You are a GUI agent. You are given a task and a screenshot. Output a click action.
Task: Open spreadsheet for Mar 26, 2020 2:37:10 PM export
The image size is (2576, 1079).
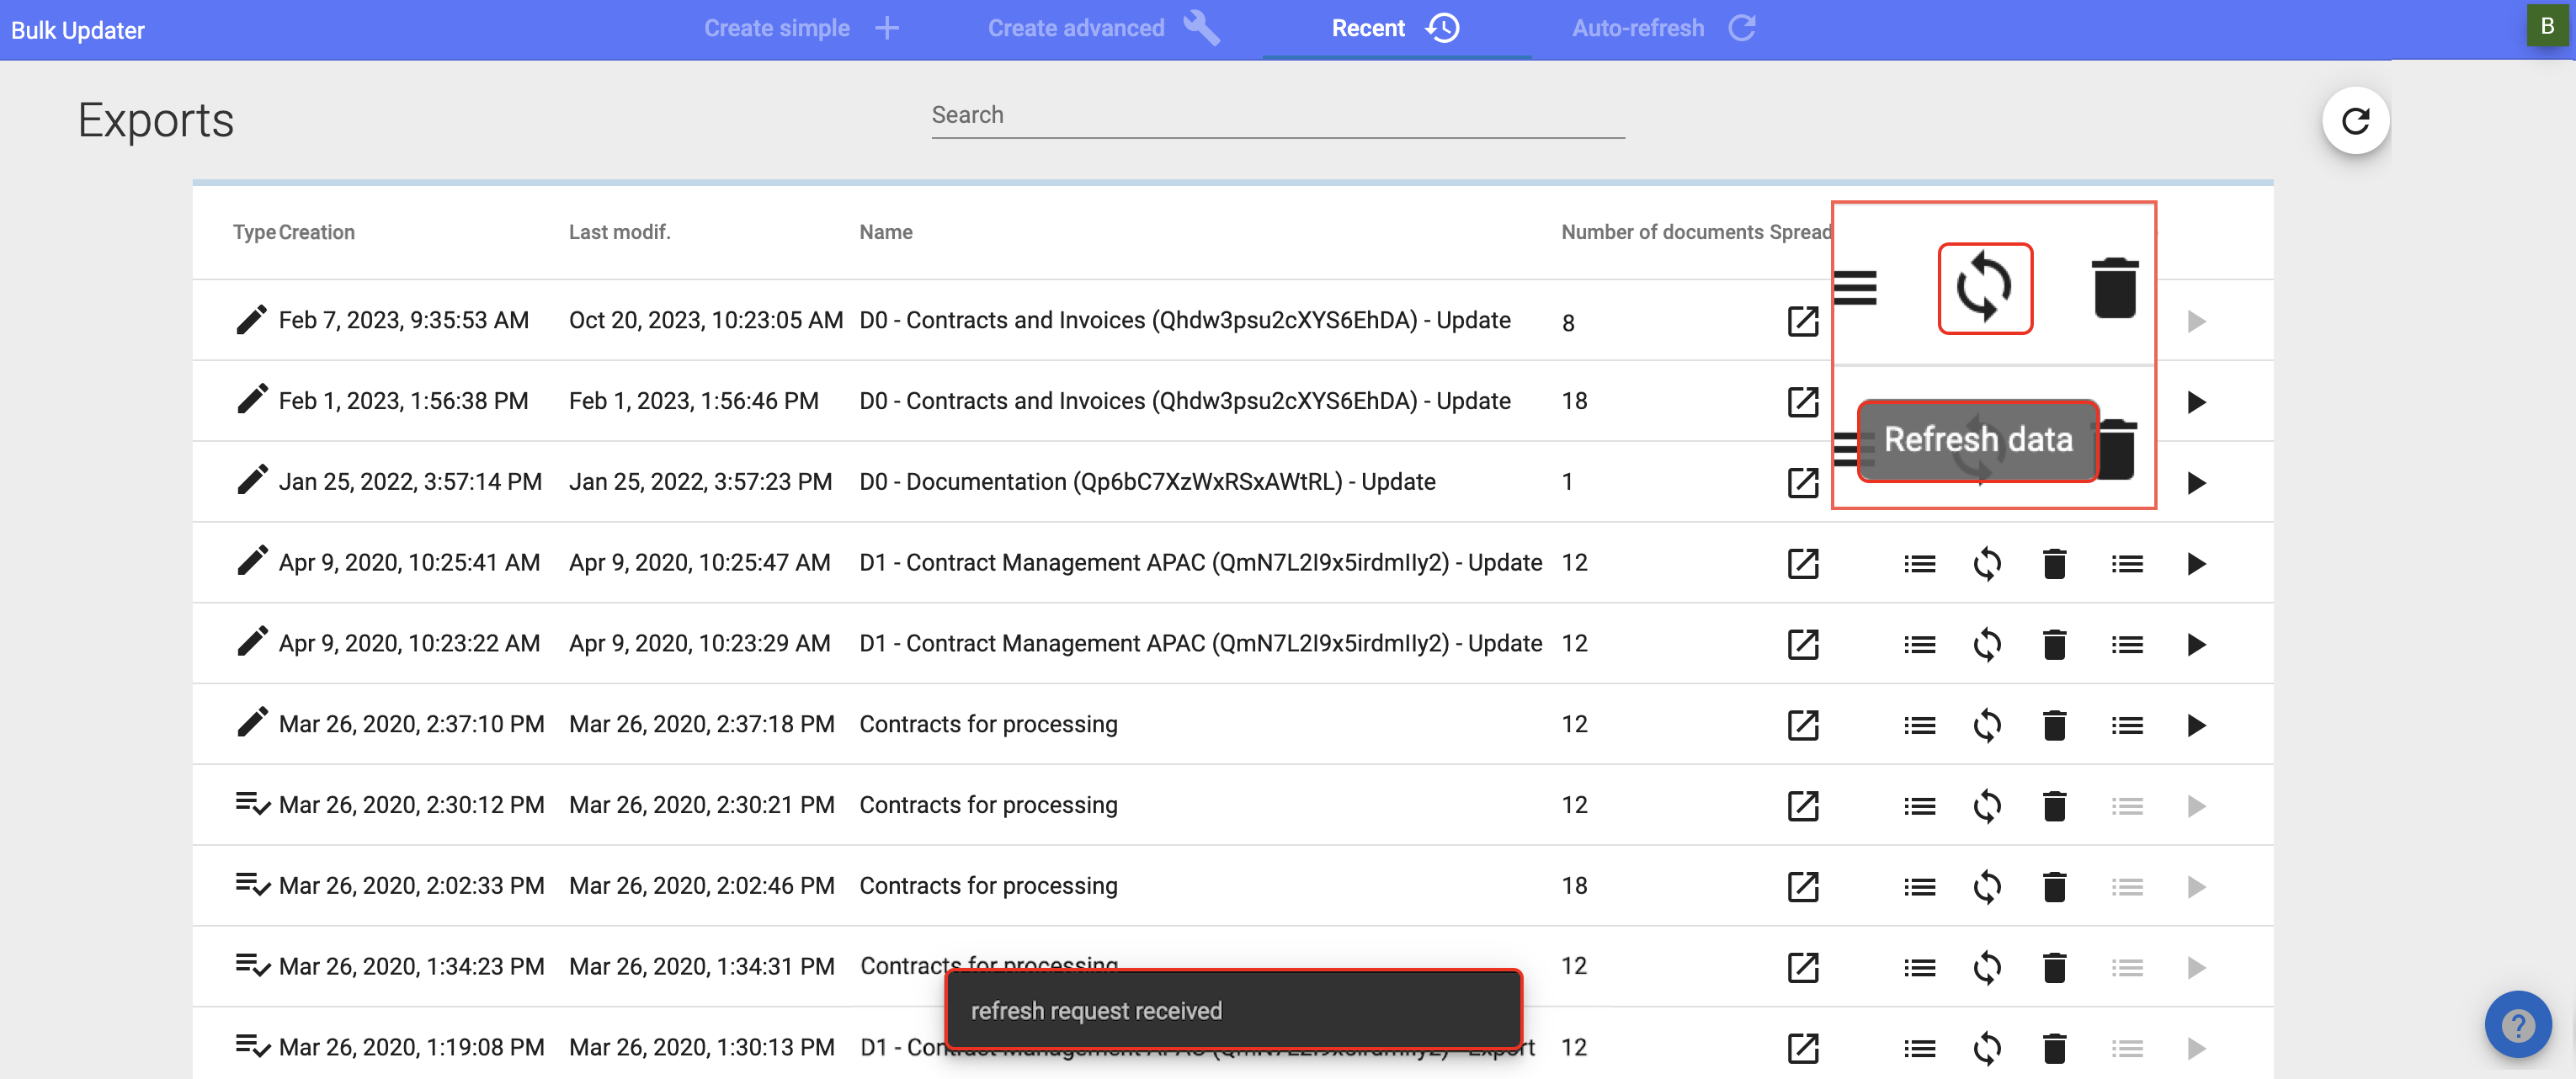tap(1802, 725)
